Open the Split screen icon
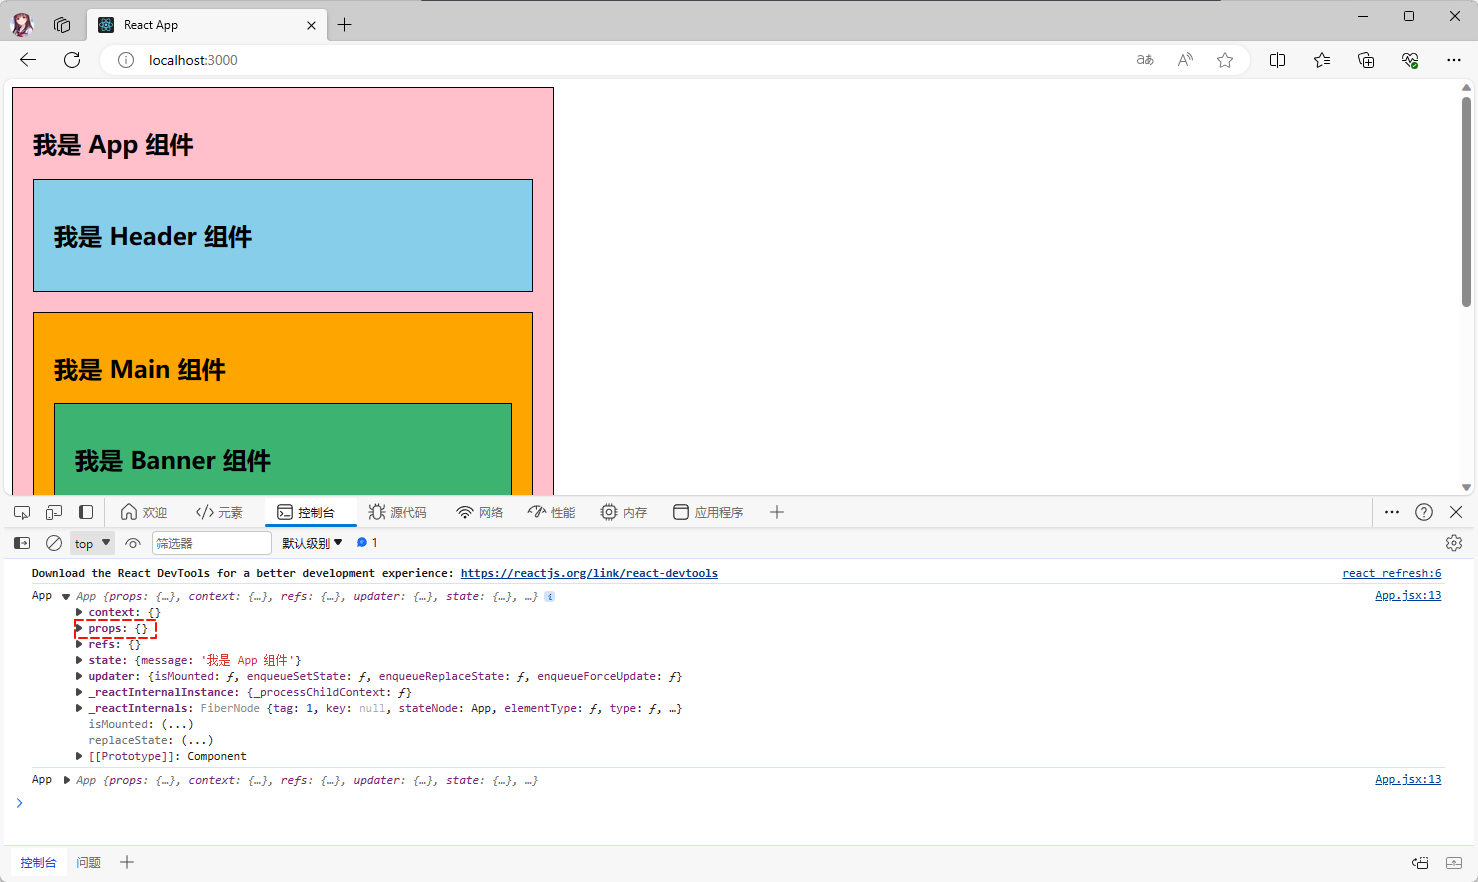This screenshot has height=882, width=1478. (1277, 60)
